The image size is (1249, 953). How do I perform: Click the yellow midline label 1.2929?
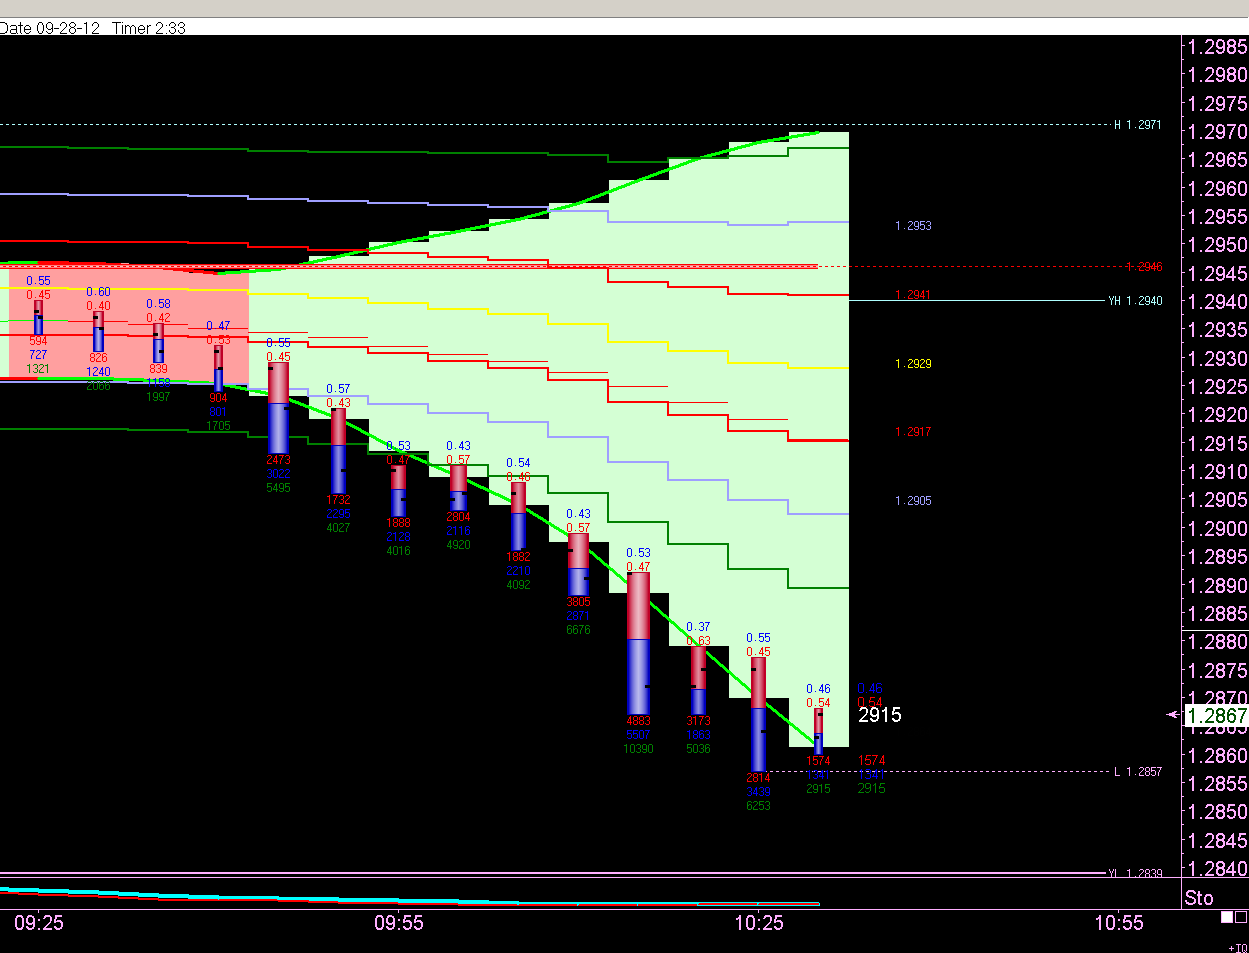click(913, 364)
